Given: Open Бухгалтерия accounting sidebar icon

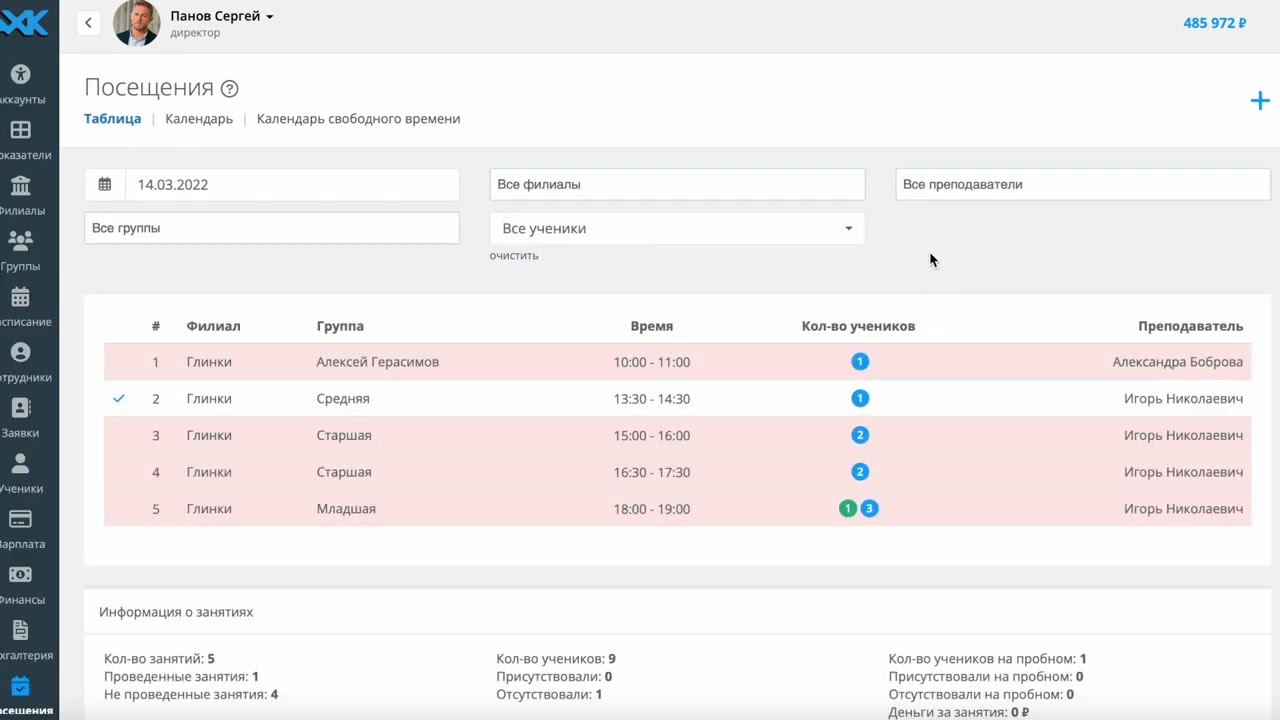Looking at the screenshot, I should pyautogui.click(x=20, y=630).
